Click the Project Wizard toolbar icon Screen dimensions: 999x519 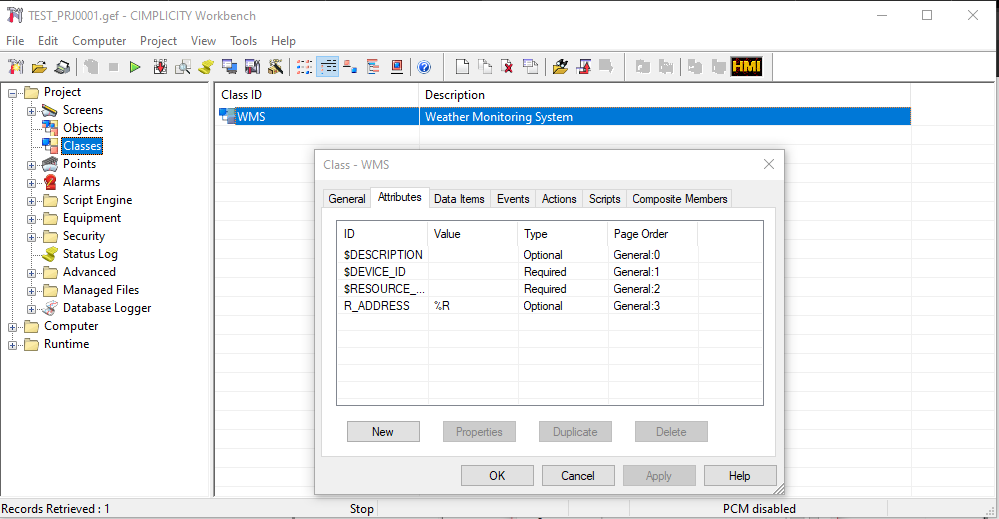[x=275, y=67]
